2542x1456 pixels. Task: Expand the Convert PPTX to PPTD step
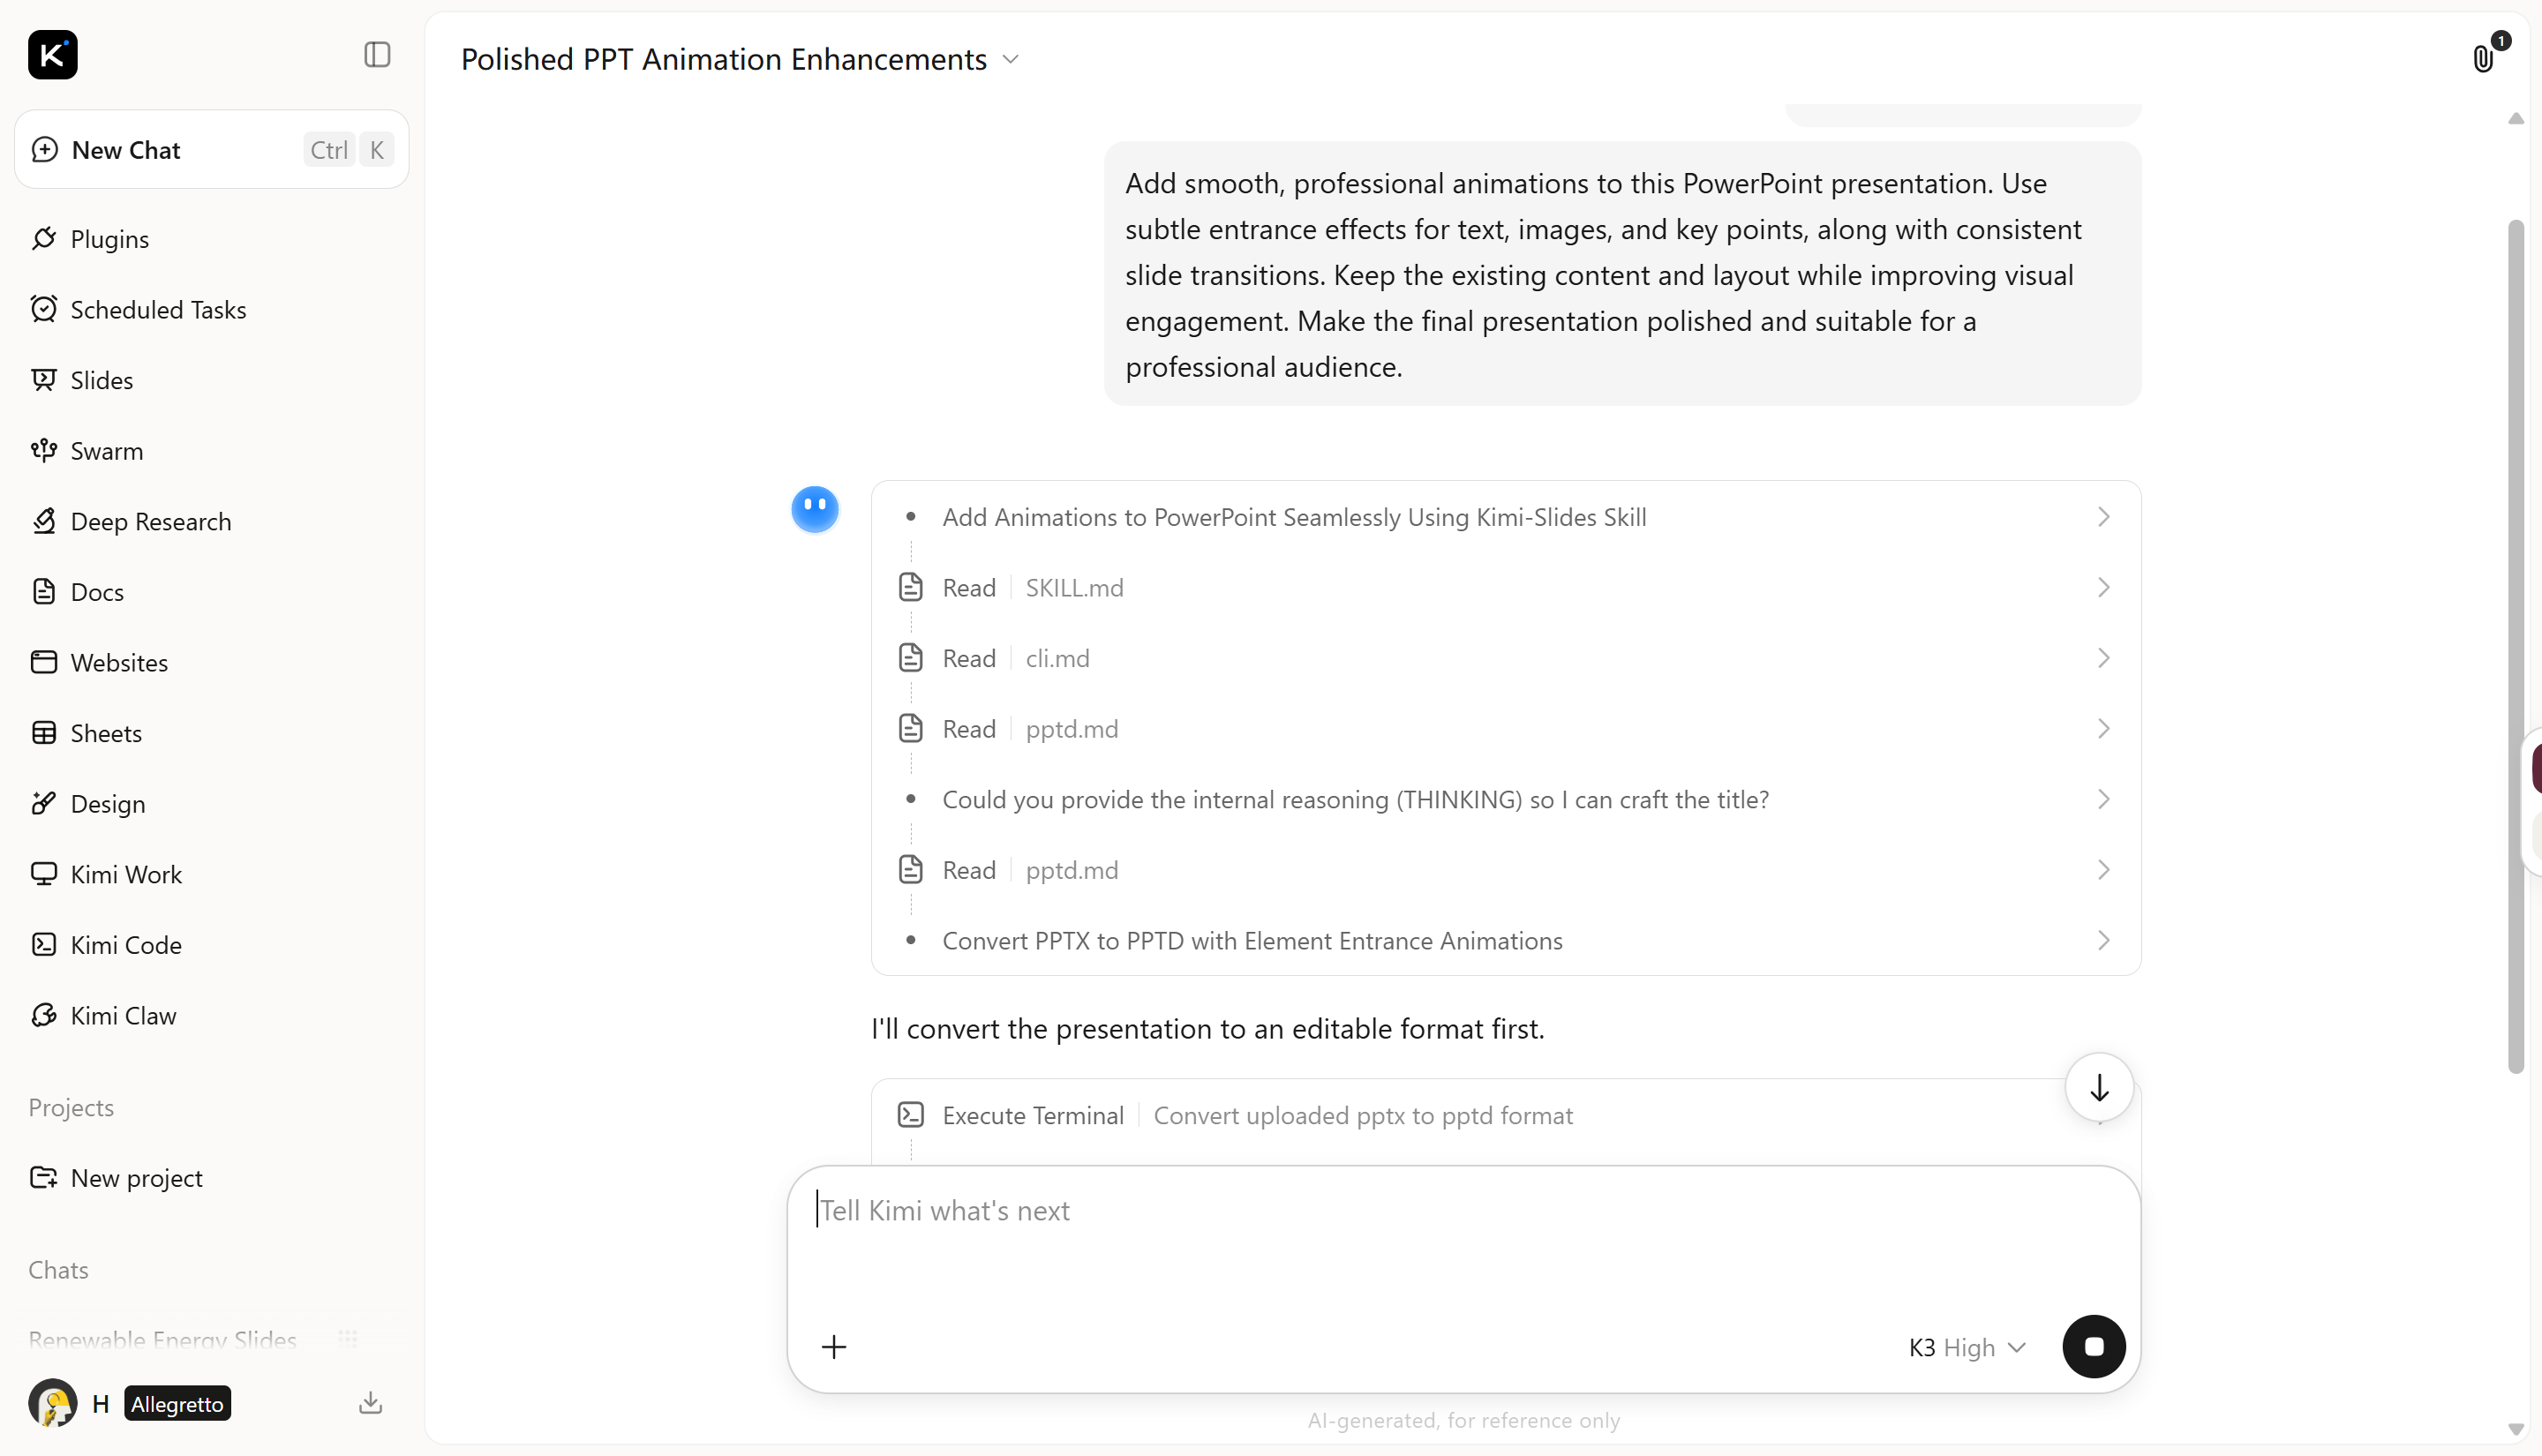[1506, 941]
